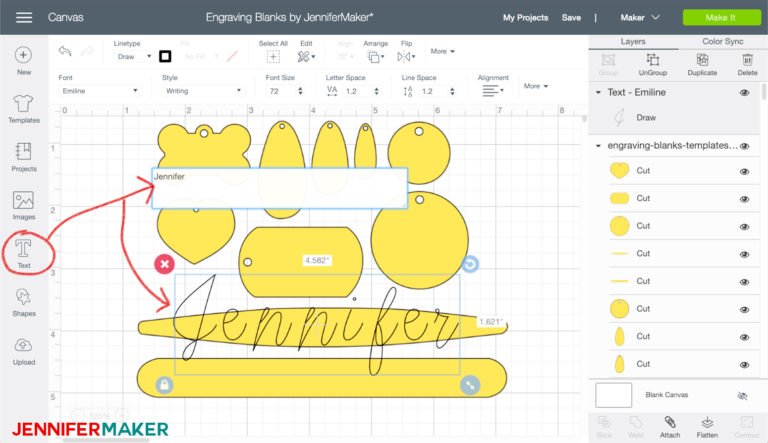Open My Projects
The height and width of the screenshot is (443, 768).
[x=525, y=18]
